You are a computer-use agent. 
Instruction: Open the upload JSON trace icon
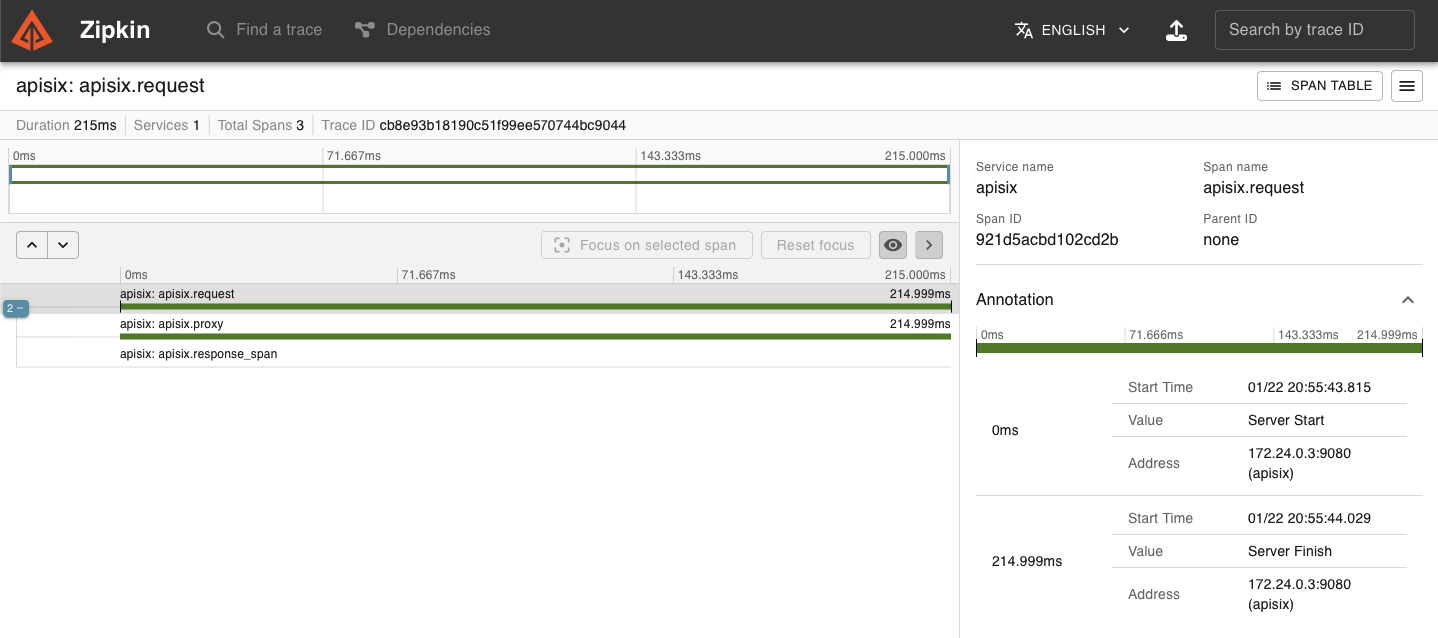1177,30
